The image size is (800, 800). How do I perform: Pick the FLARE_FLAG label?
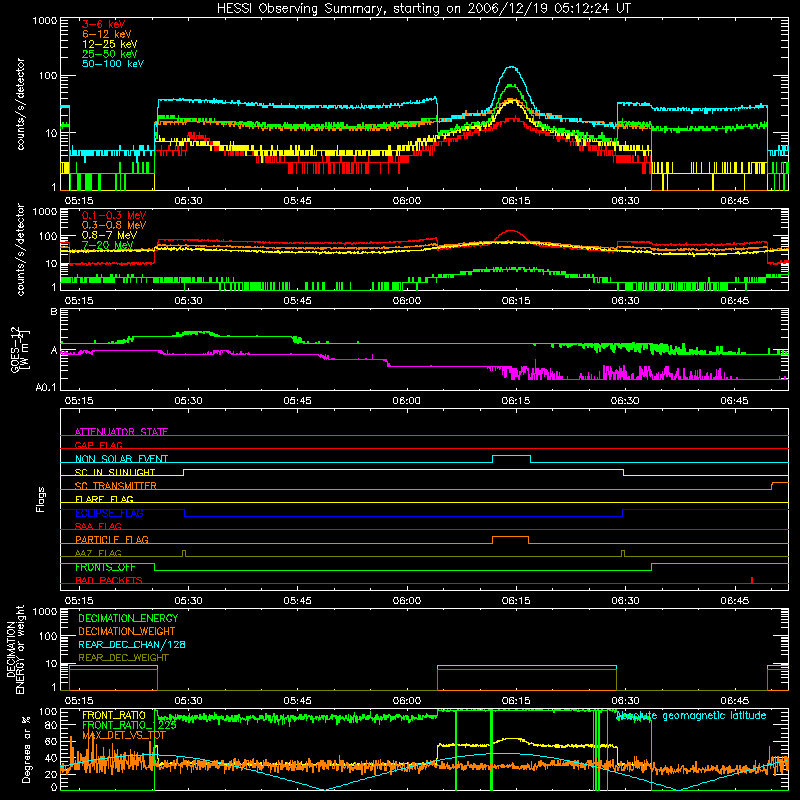click(x=104, y=499)
